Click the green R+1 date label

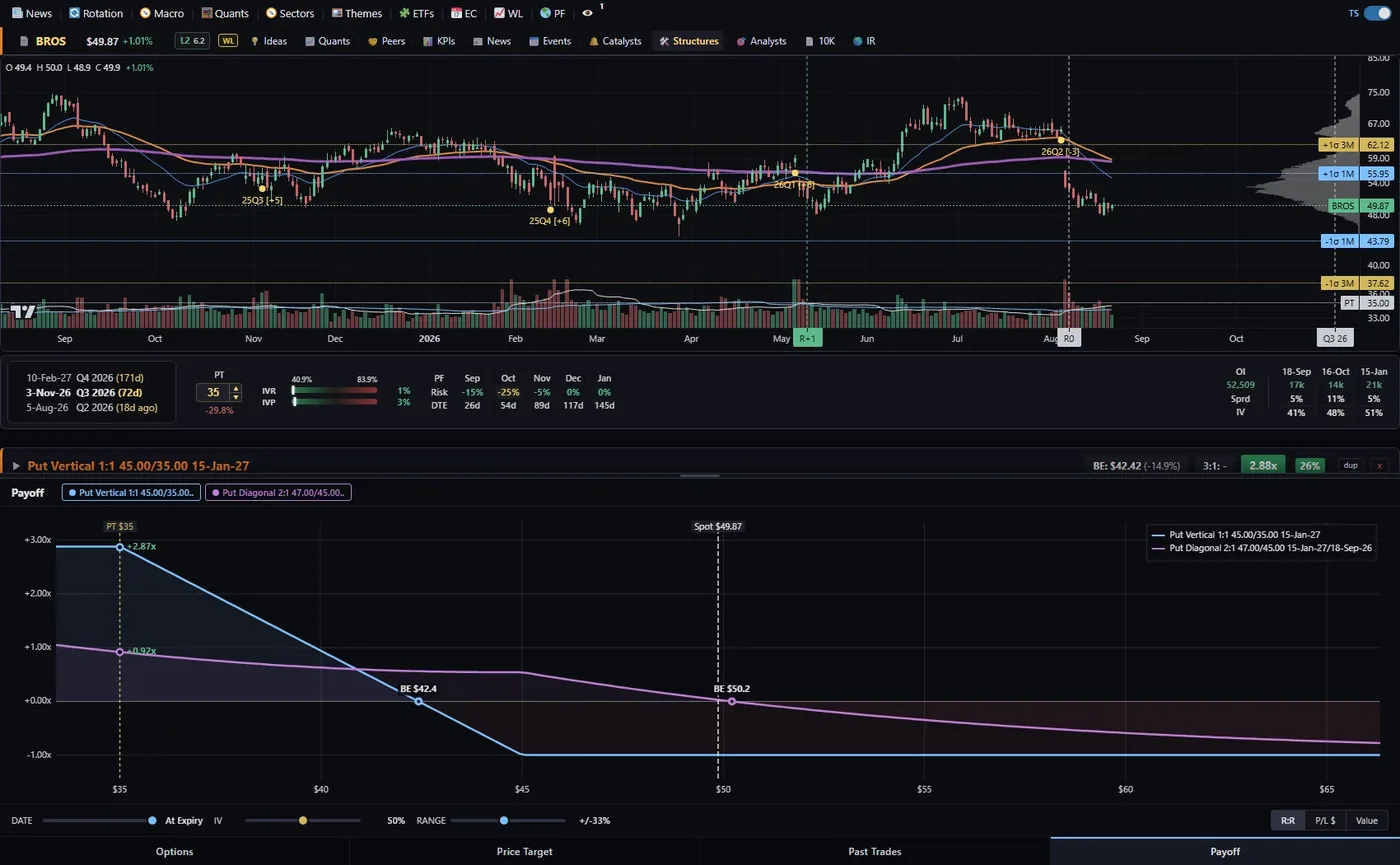click(807, 338)
